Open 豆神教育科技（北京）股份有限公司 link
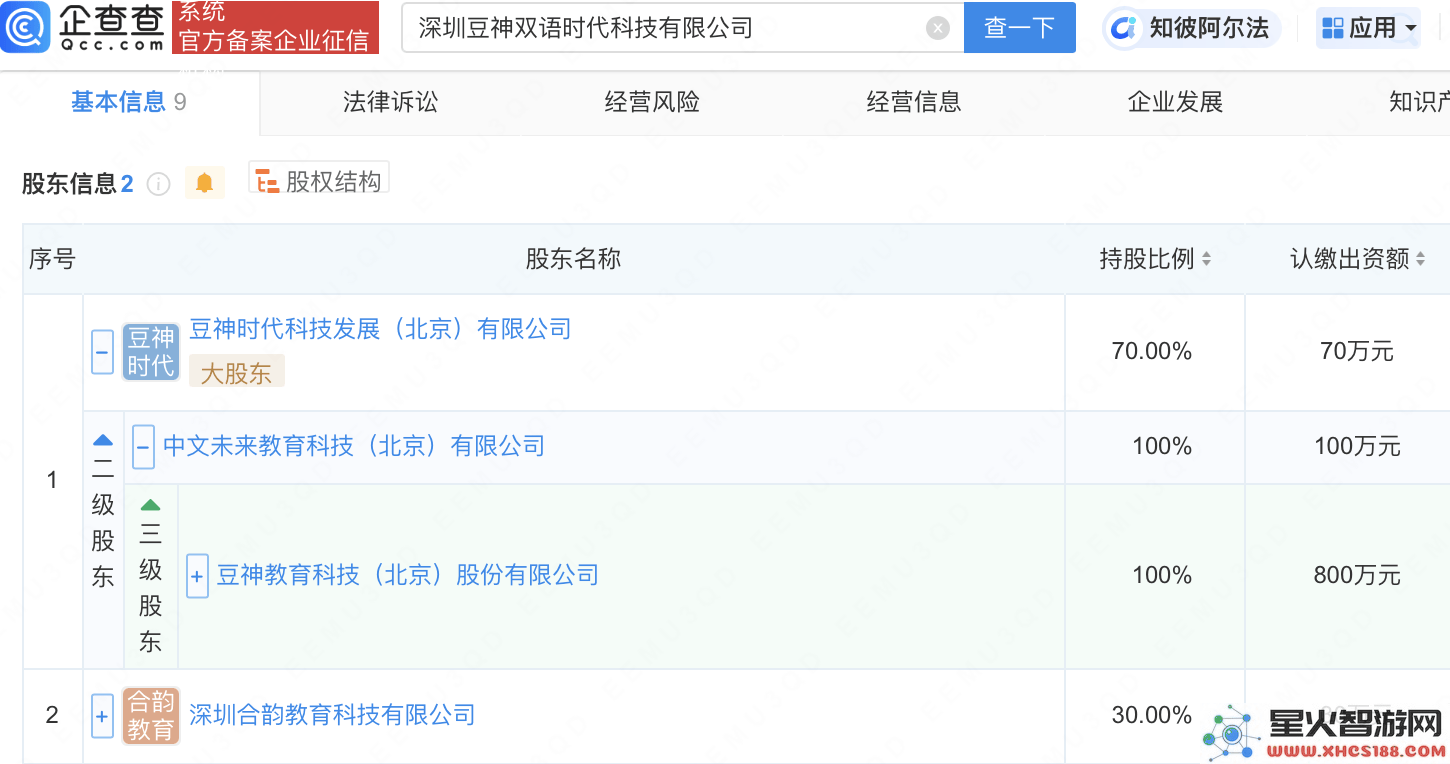 [x=408, y=575]
